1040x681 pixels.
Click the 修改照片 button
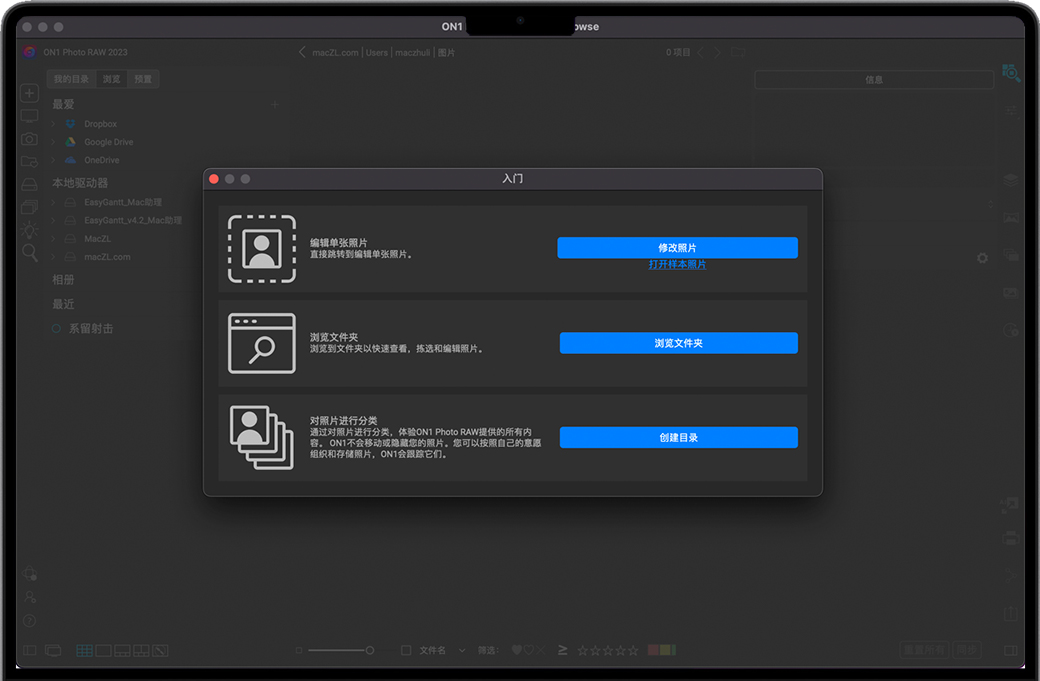tap(677, 248)
